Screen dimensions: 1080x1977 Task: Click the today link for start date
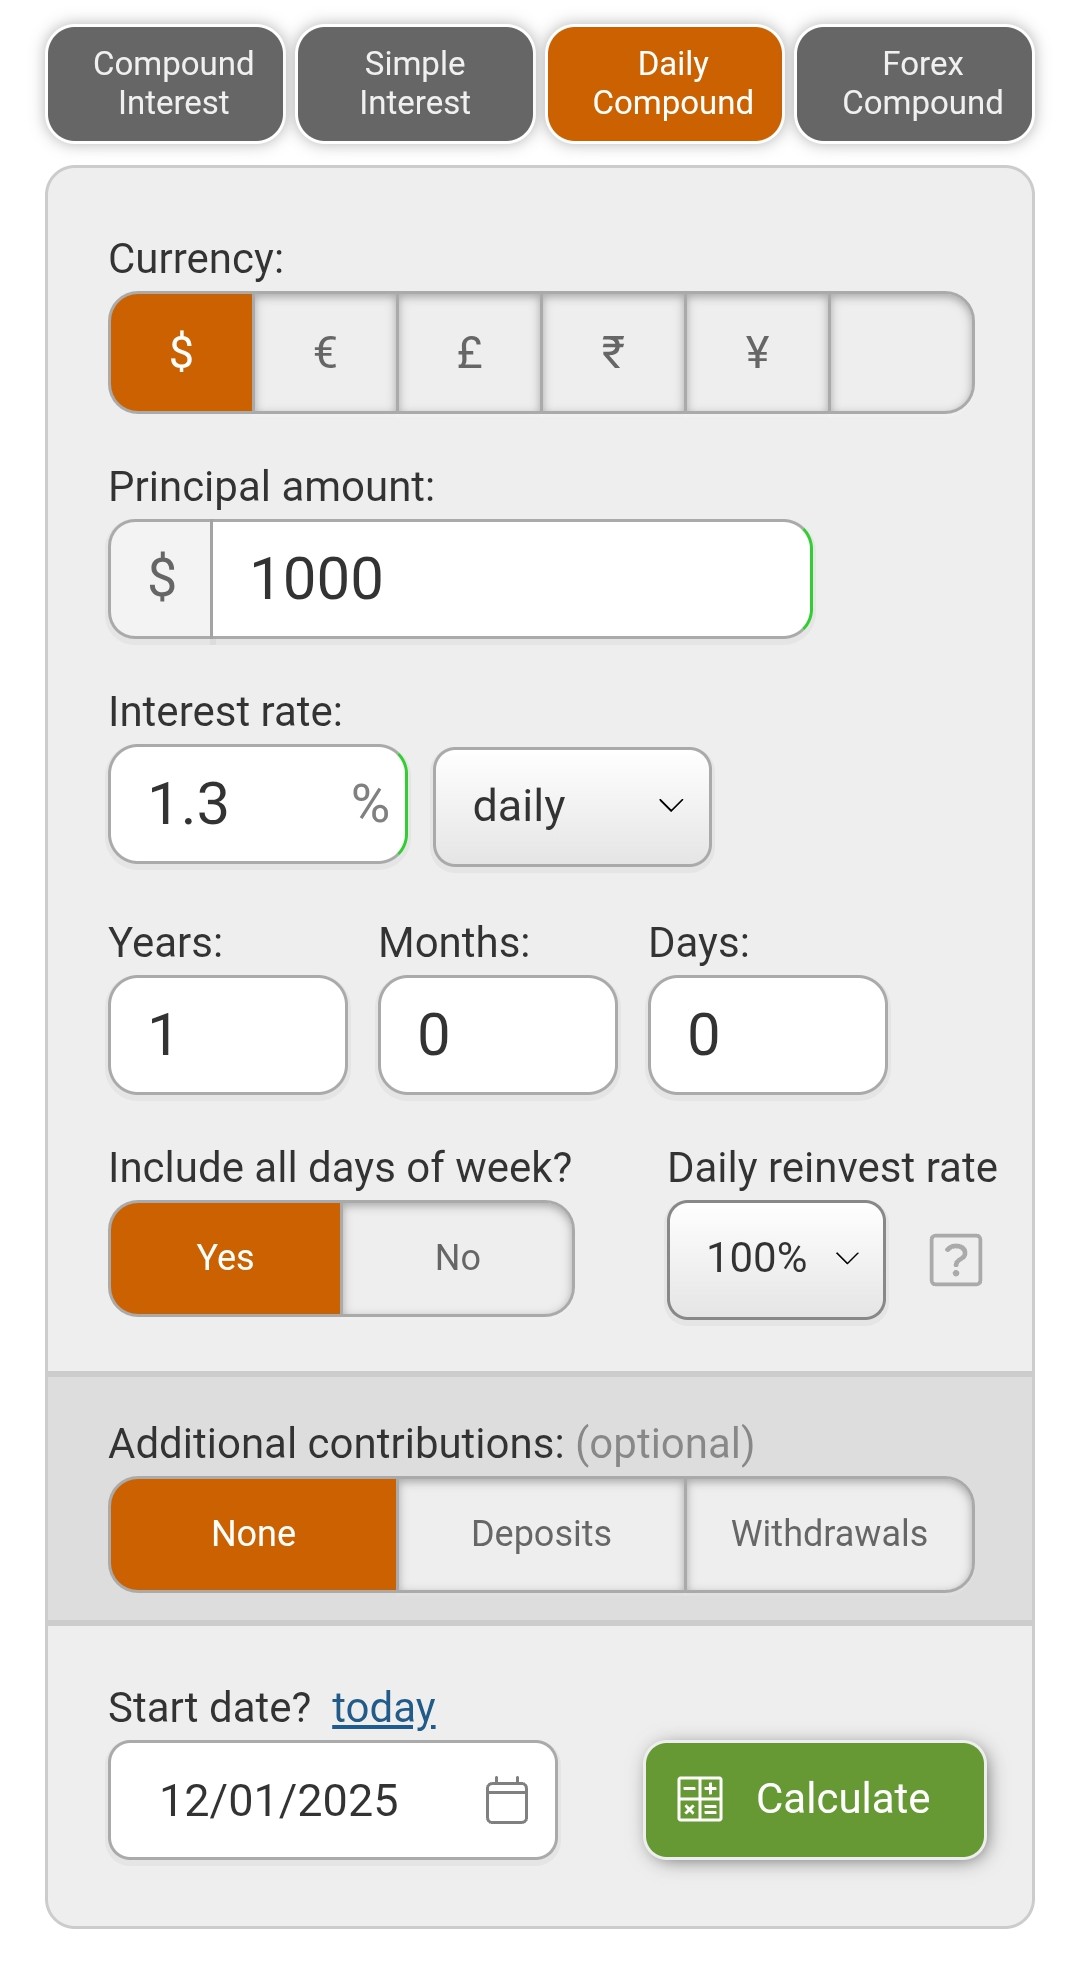[384, 1708]
